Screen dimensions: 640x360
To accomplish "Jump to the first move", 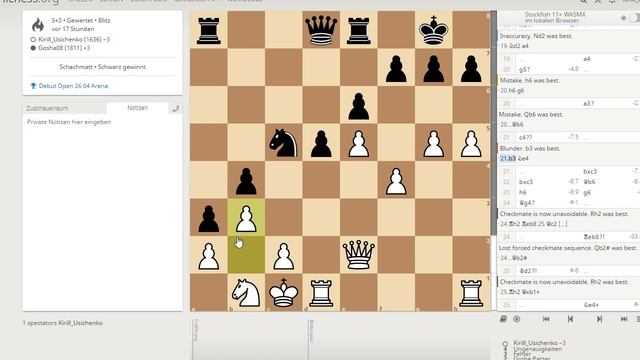I will [546, 319].
